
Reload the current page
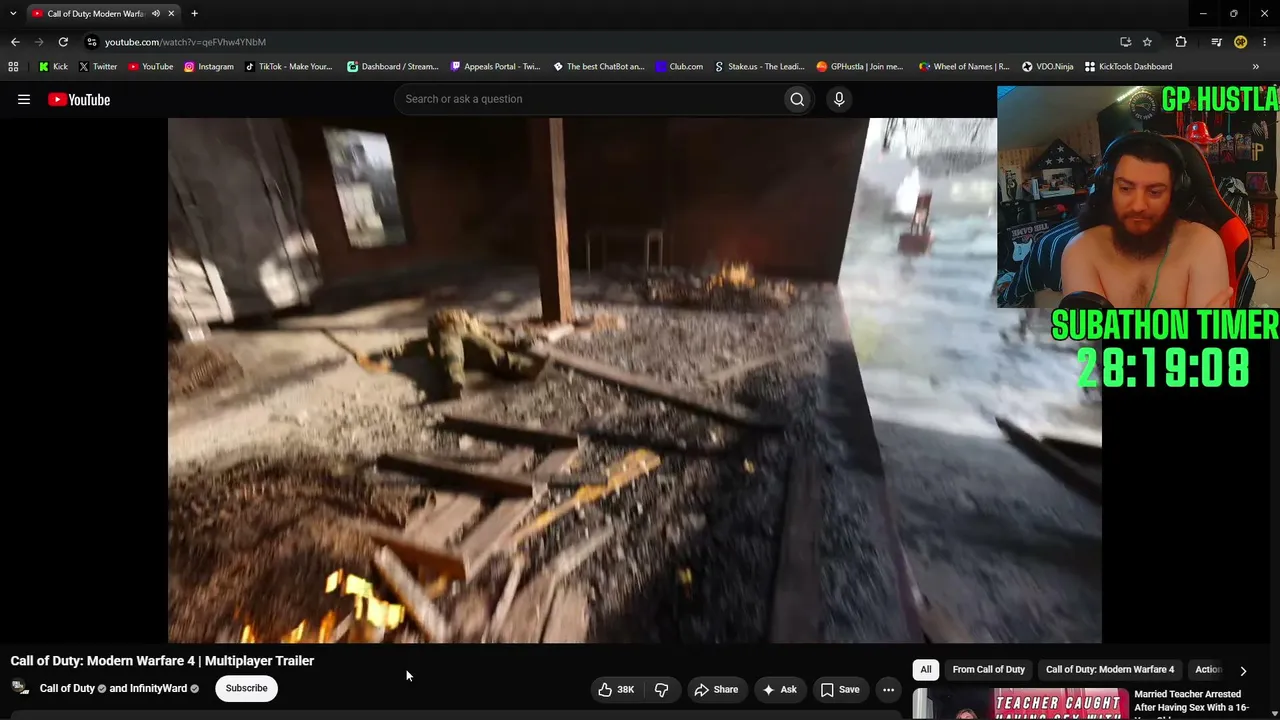tap(63, 42)
